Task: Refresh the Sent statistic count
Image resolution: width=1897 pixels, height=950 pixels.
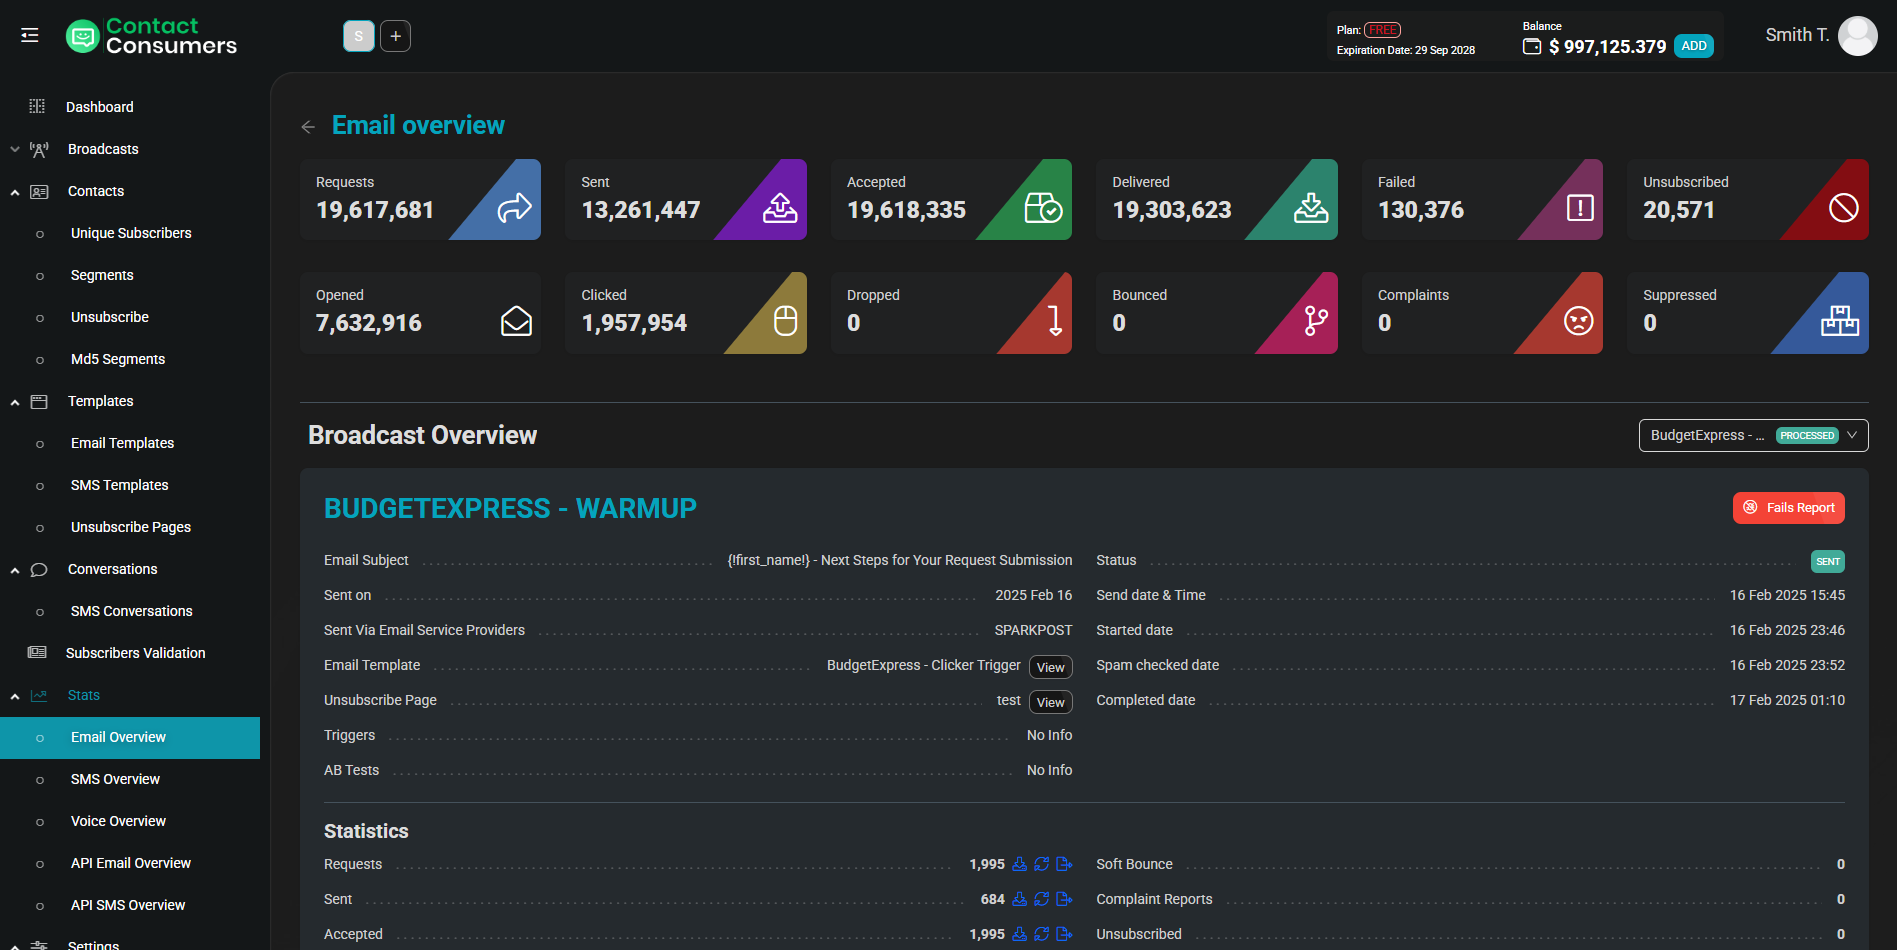Action: [x=1042, y=899]
